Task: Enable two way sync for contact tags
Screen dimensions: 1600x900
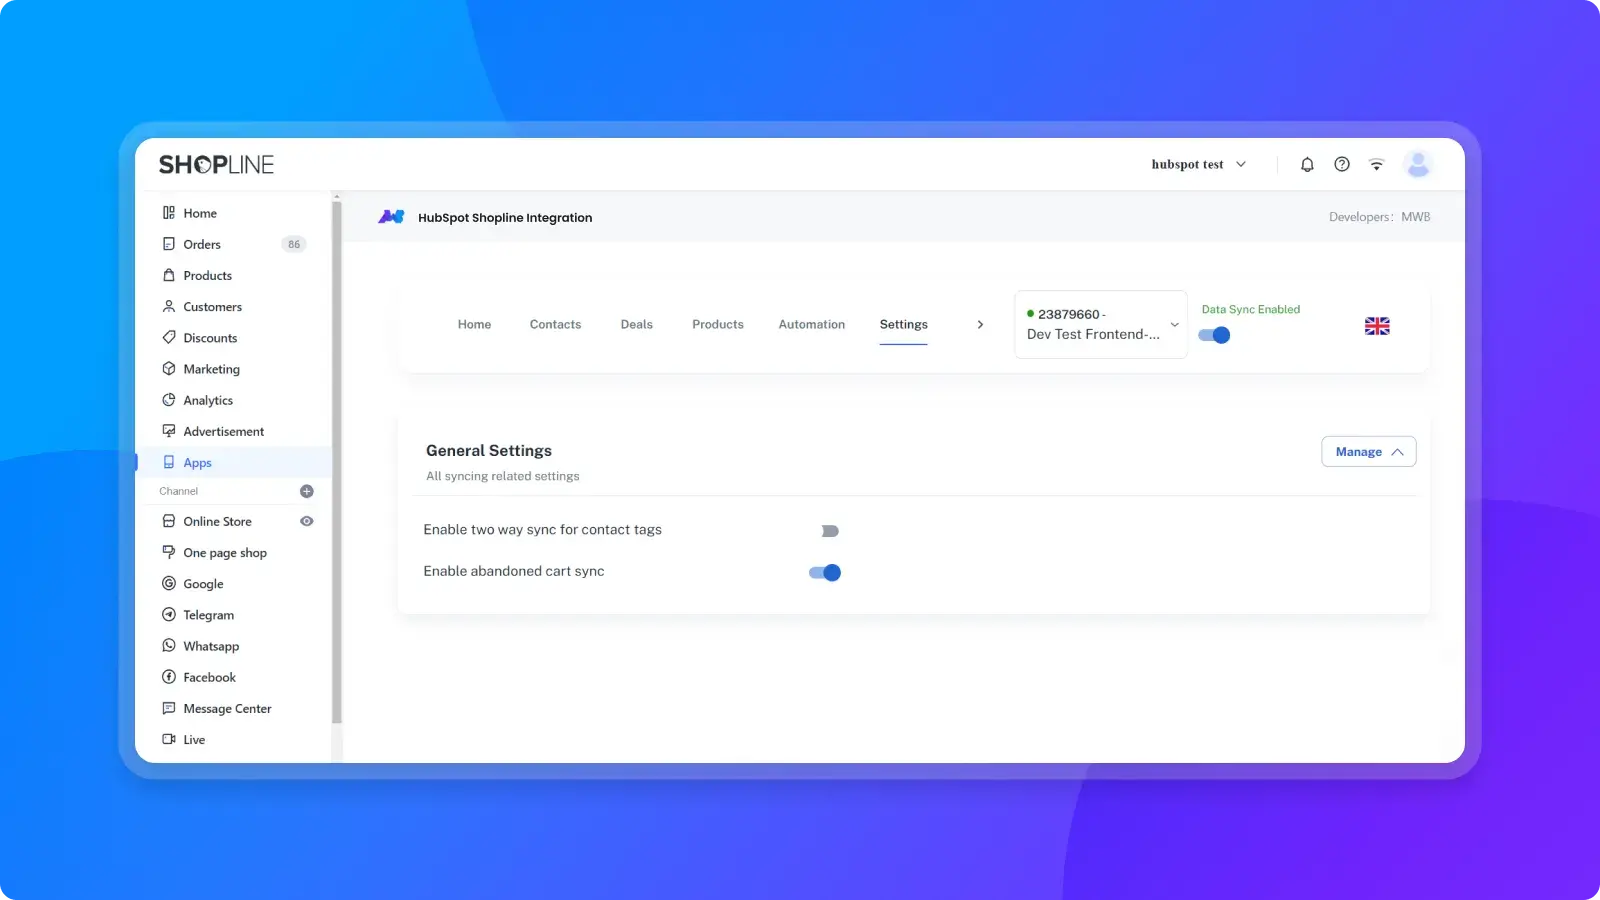Action: pos(829,531)
